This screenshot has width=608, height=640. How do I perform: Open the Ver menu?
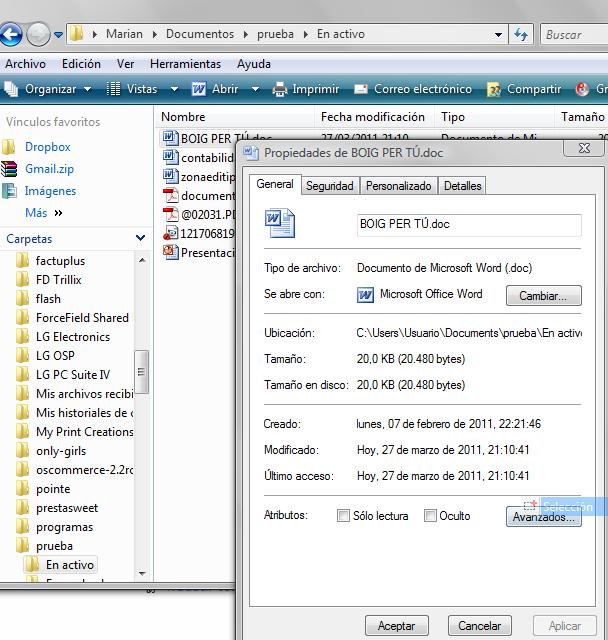click(125, 64)
